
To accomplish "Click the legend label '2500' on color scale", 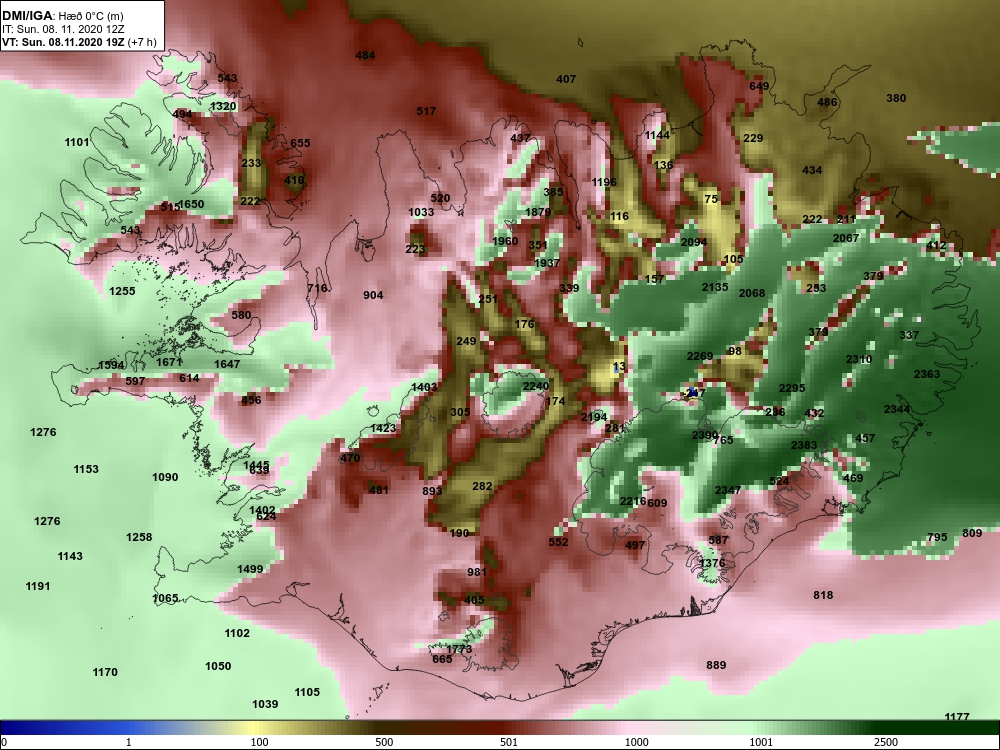I will (x=886, y=742).
